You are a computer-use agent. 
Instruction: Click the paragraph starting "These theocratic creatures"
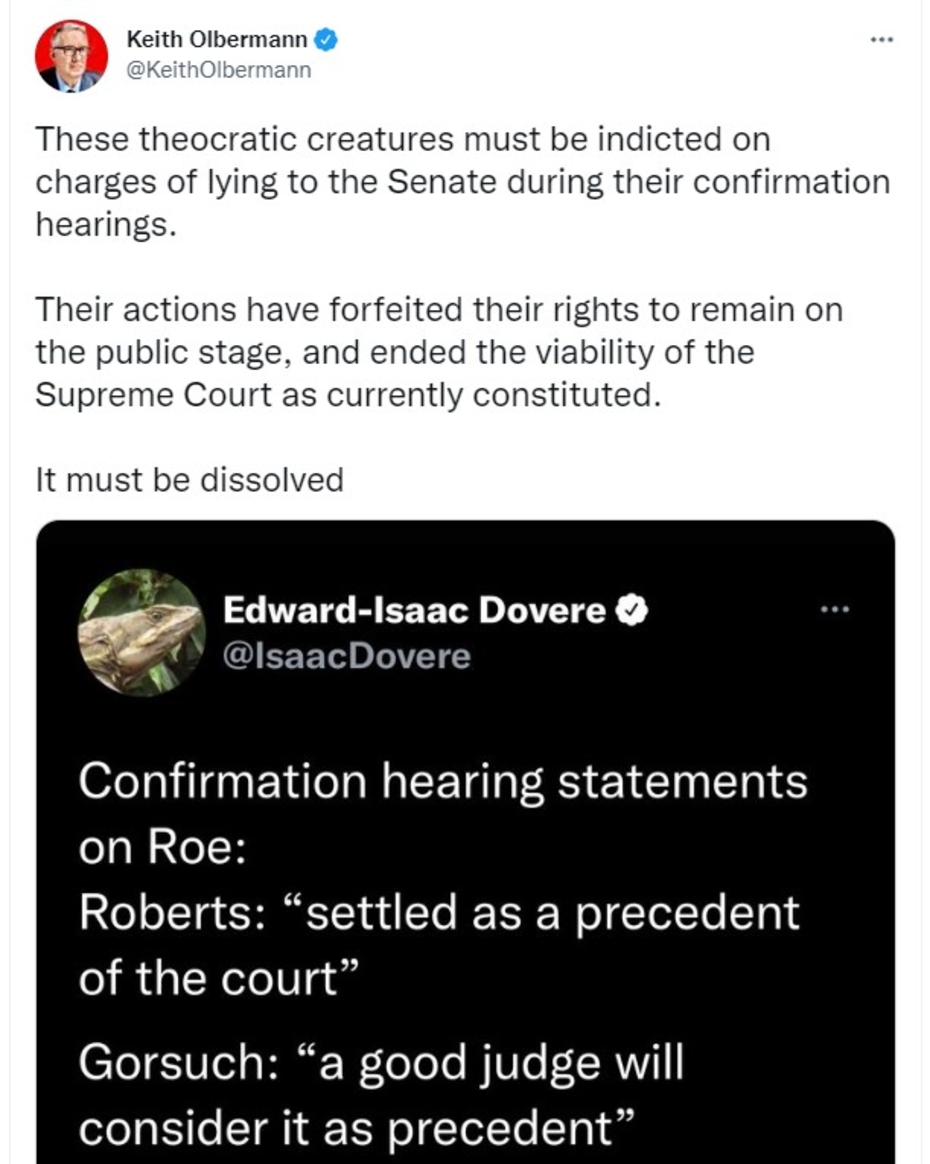461,182
